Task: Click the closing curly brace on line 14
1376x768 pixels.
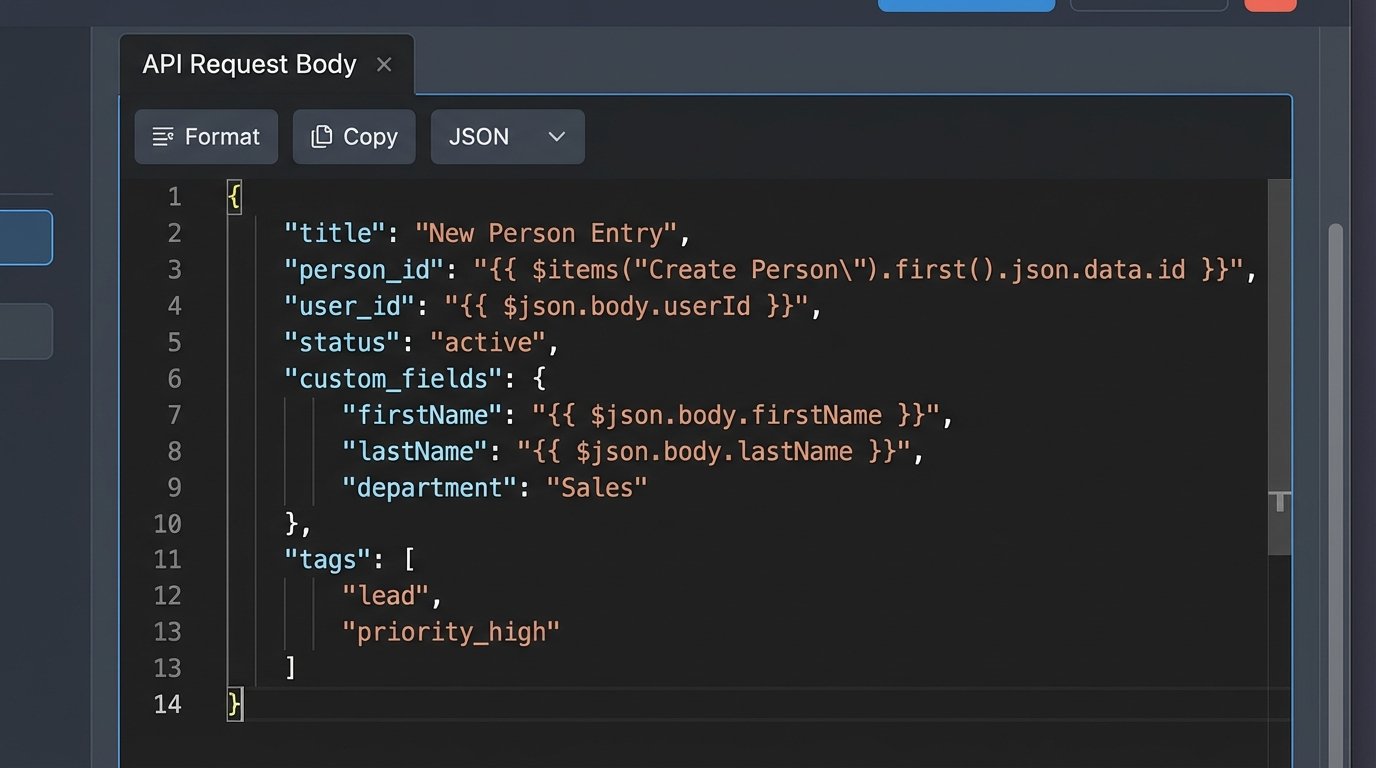Action: click(x=234, y=704)
